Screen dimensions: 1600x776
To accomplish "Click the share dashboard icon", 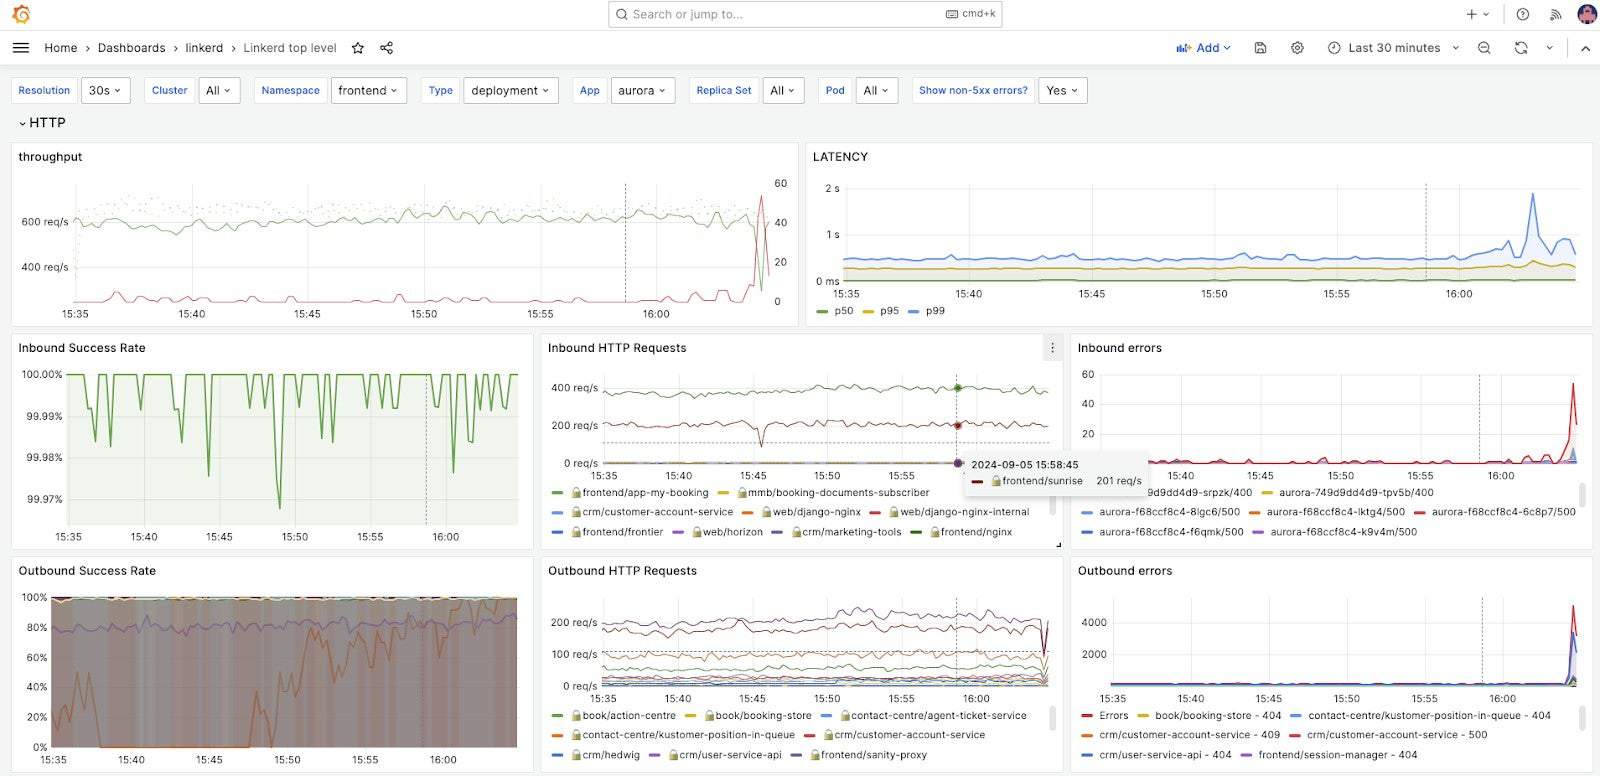I will 386,48.
